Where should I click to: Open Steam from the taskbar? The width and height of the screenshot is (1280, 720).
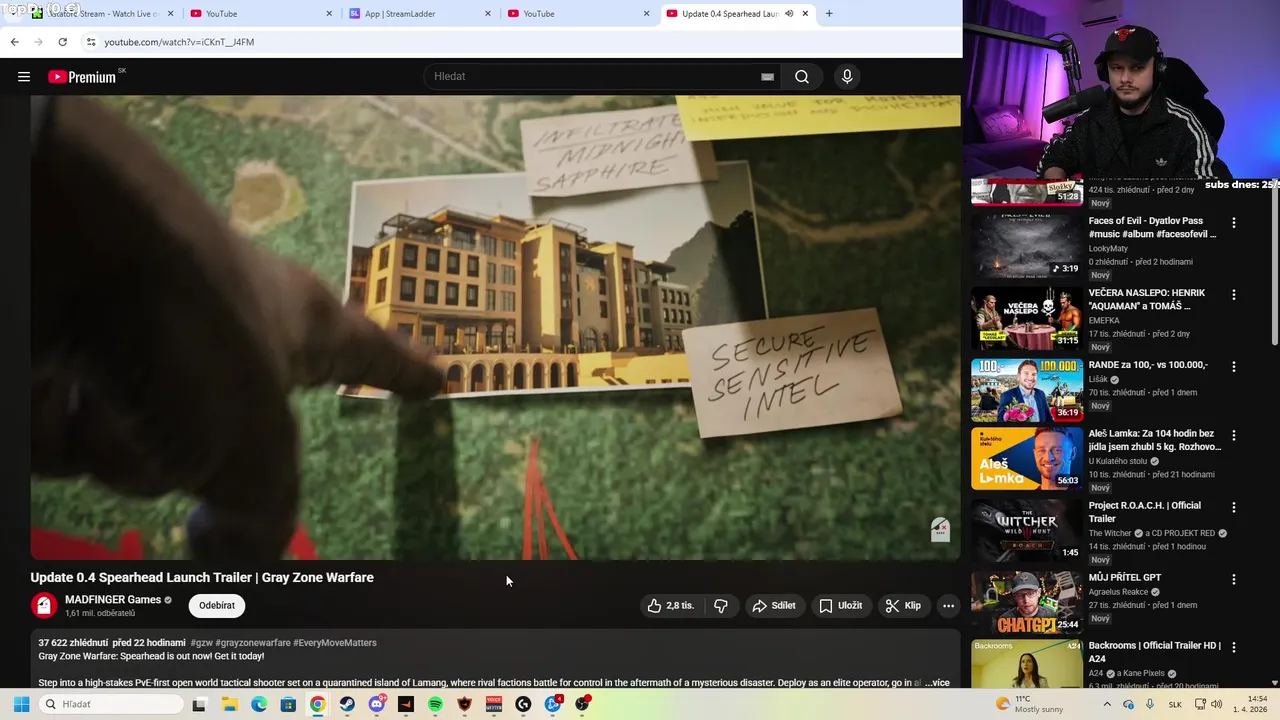pos(347,705)
